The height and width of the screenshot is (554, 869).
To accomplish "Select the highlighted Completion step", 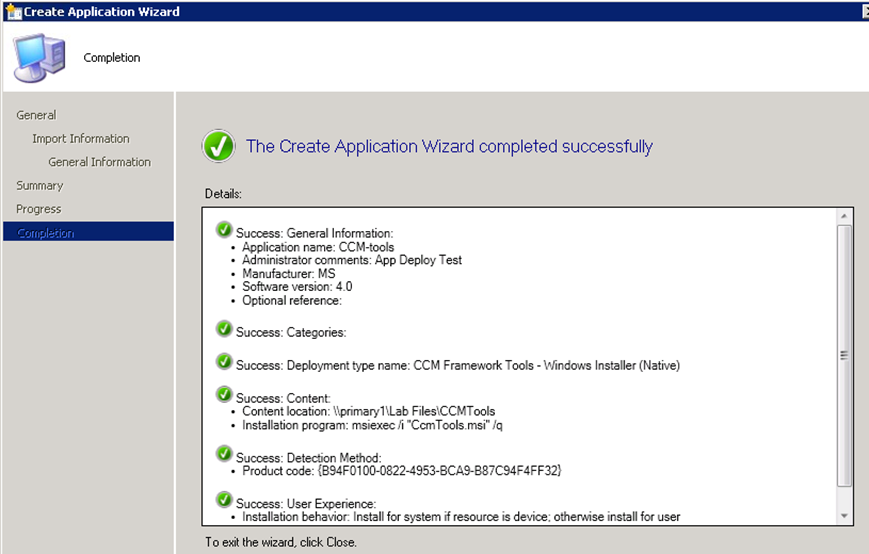I will click(89, 232).
